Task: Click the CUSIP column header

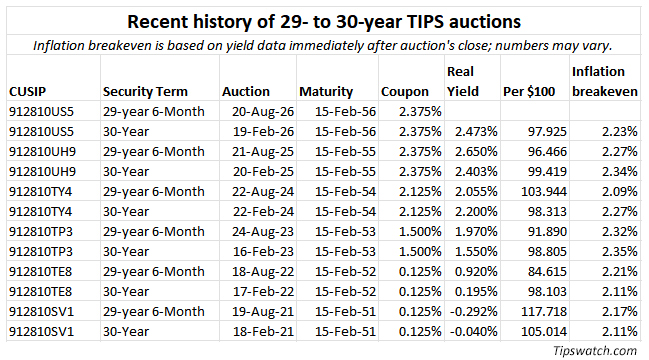Action: pyautogui.click(x=27, y=91)
